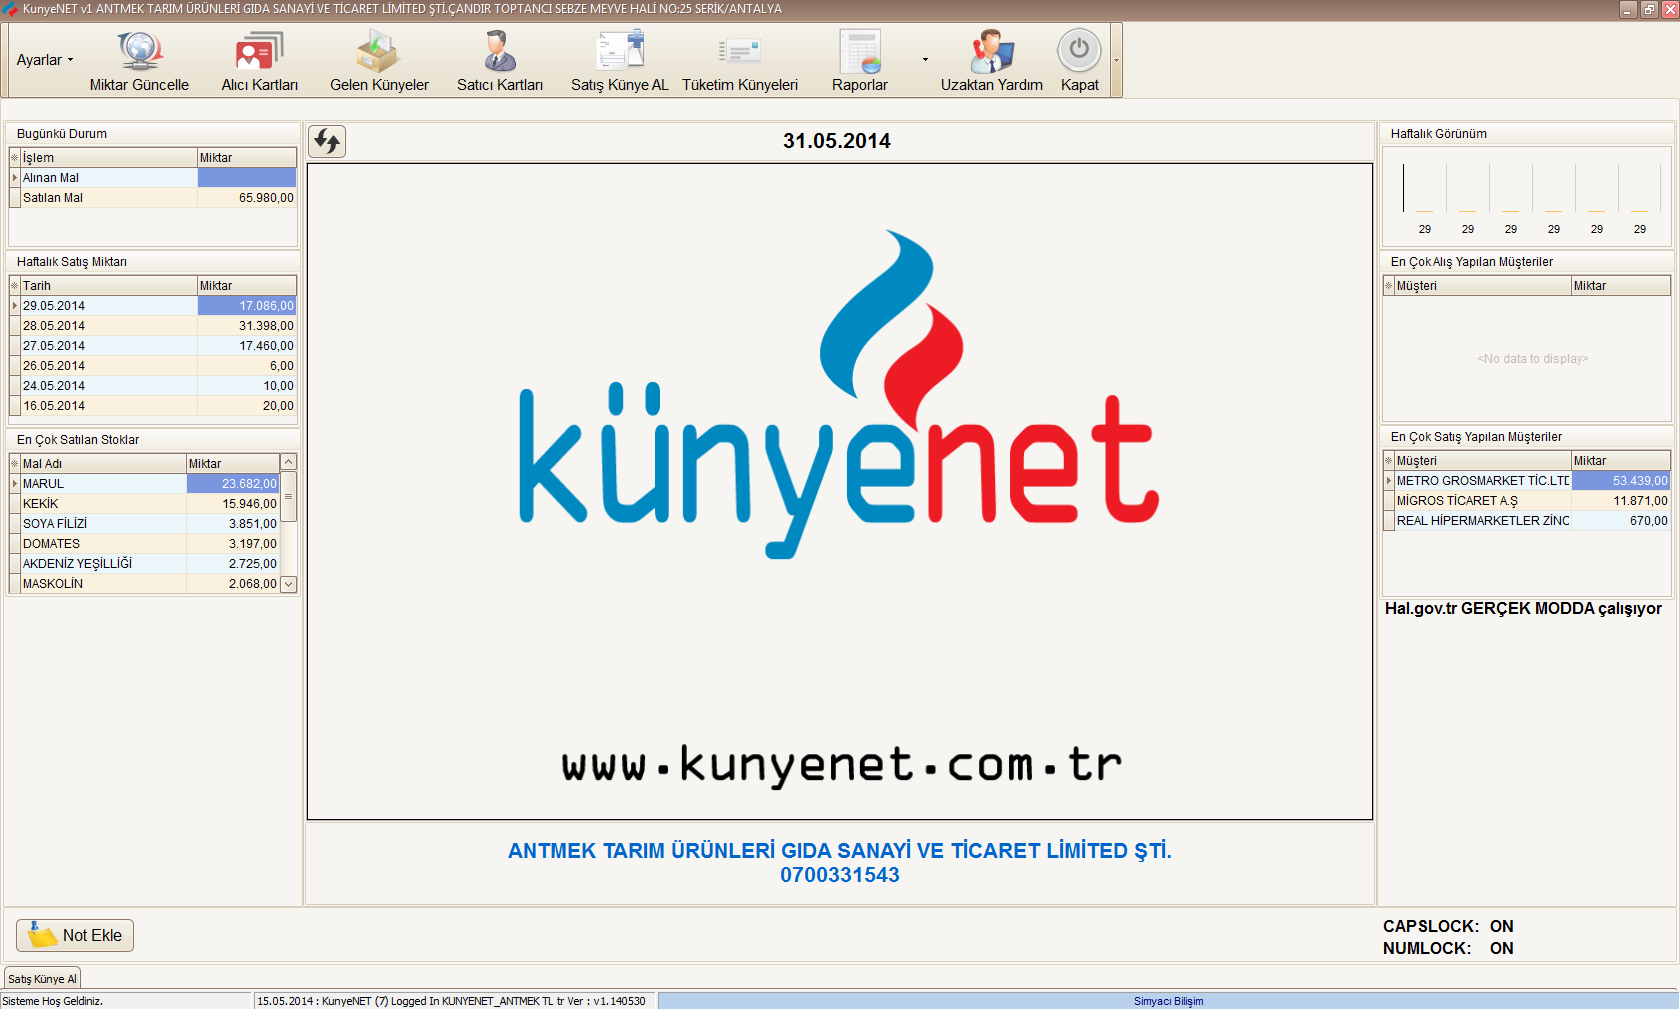Sort top sales customers by Miktar header
Viewport: 1680px width, 1009px height.
tap(1621, 461)
